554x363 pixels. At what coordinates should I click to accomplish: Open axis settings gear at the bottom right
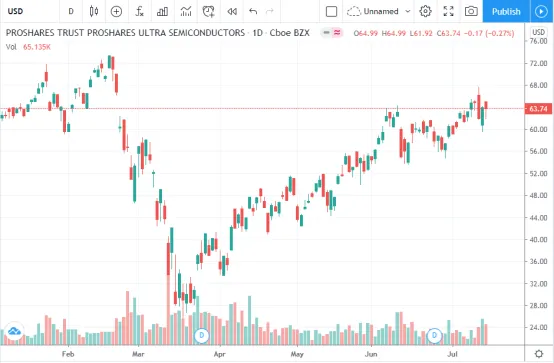click(539, 354)
